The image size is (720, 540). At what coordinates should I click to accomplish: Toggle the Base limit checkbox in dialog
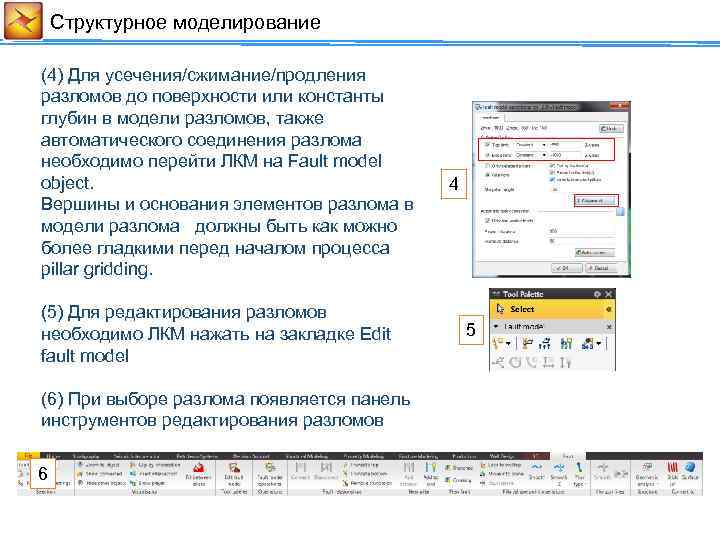pyautogui.click(x=487, y=155)
